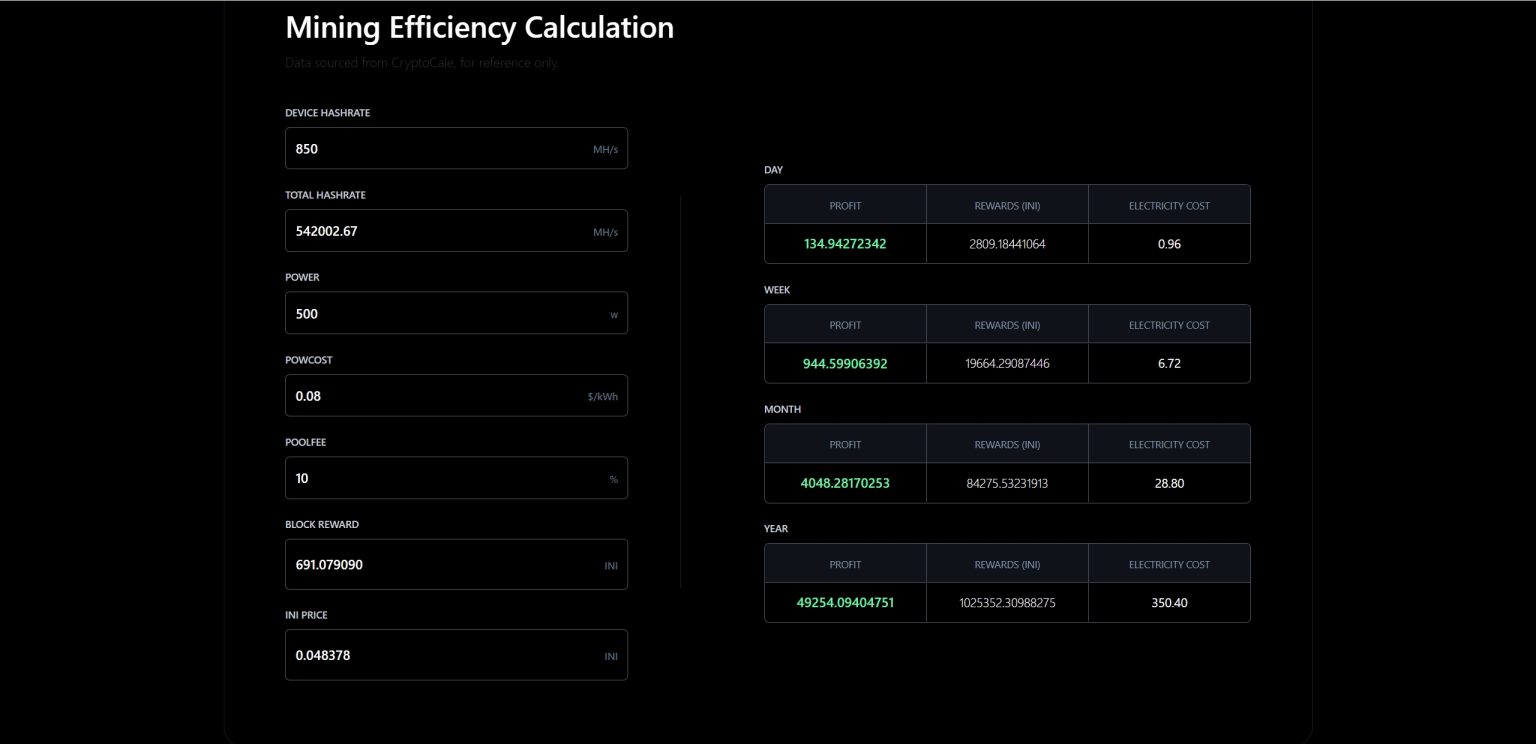Select the INI Price input field
Image resolution: width=1536 pixels, height=744 pixels.
[x=440, y=656]
